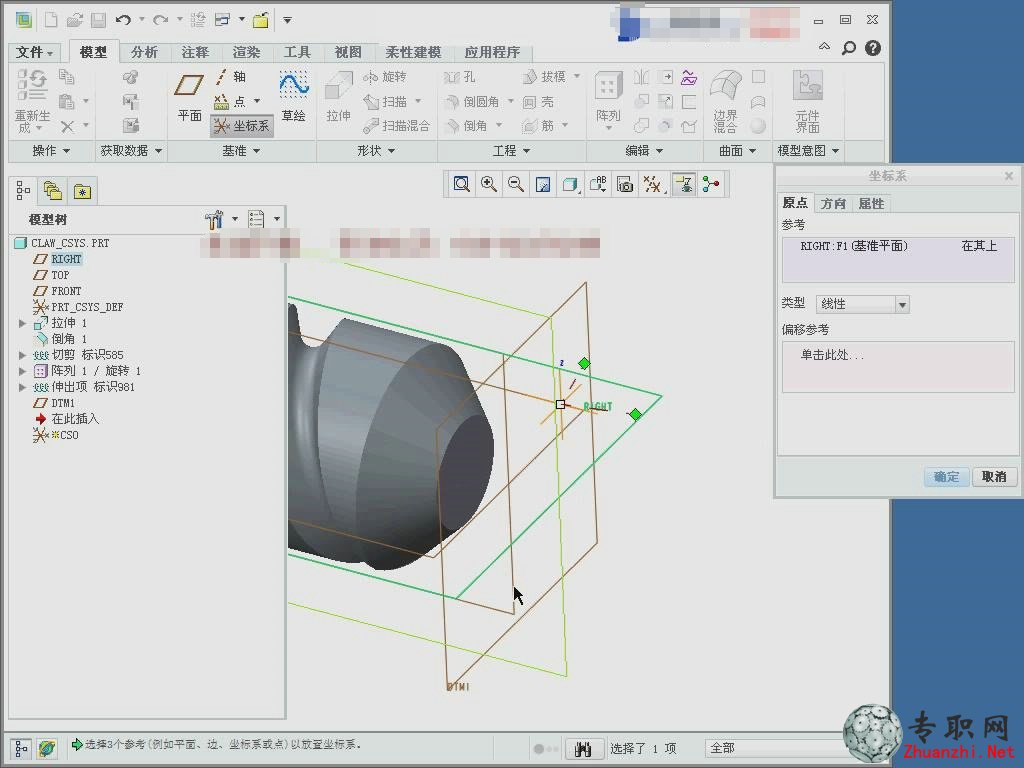Select the 边界混合 (Boundary Blend) tool
This screenshot has width=1024, height=768.
click(x=726, y=101)
